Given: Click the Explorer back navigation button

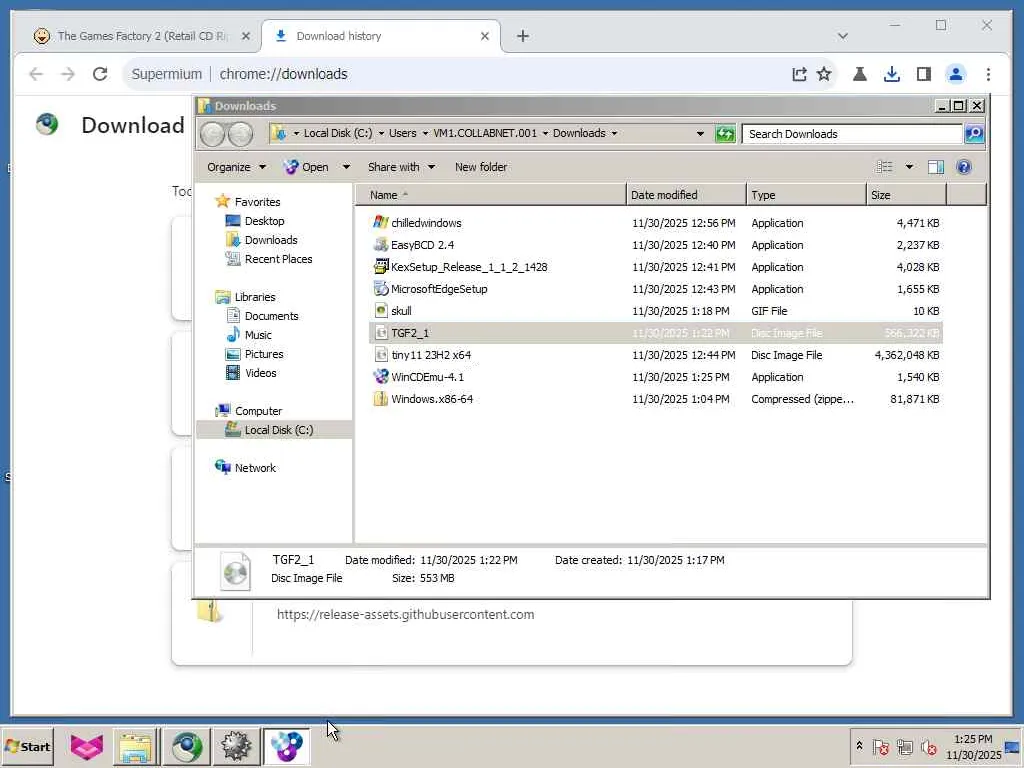Looking at the screenshot, I should 212,134.
